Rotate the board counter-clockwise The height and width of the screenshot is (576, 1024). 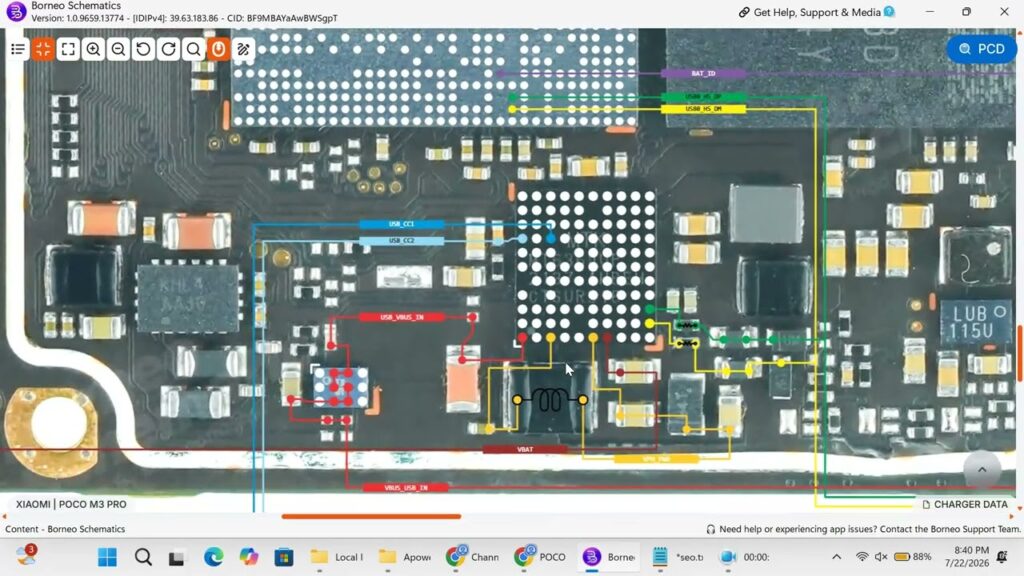pyautogui.click(x=143, y=49)
